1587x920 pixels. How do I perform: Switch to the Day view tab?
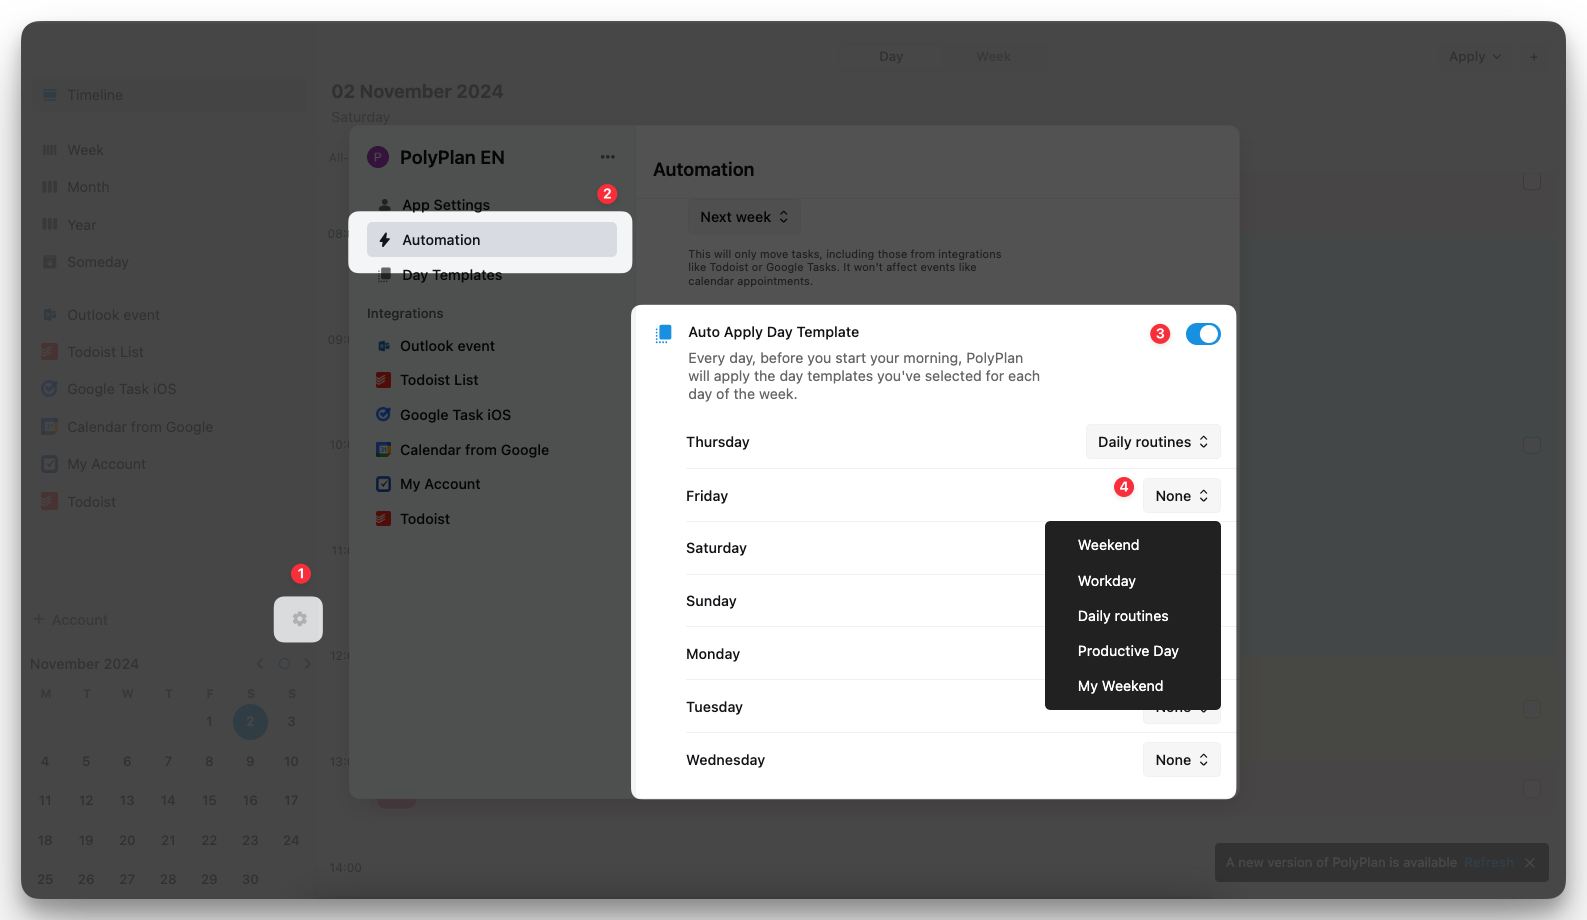[x=891, y=57]
